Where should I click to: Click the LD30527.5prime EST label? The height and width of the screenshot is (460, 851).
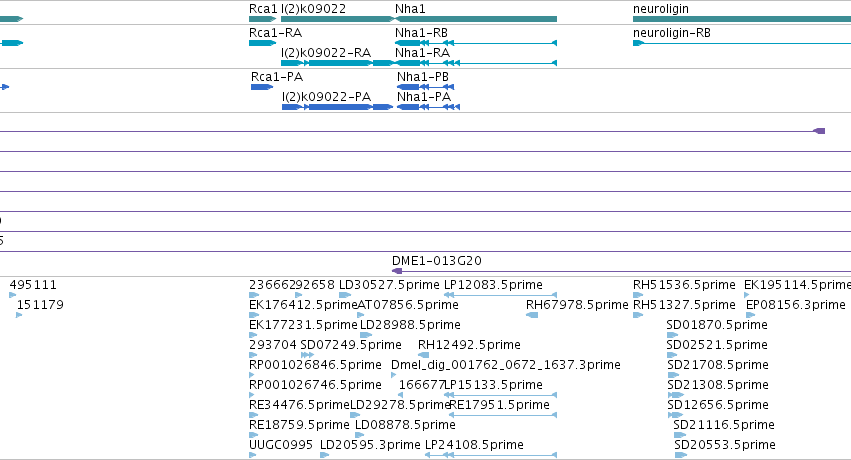(389, 285)
